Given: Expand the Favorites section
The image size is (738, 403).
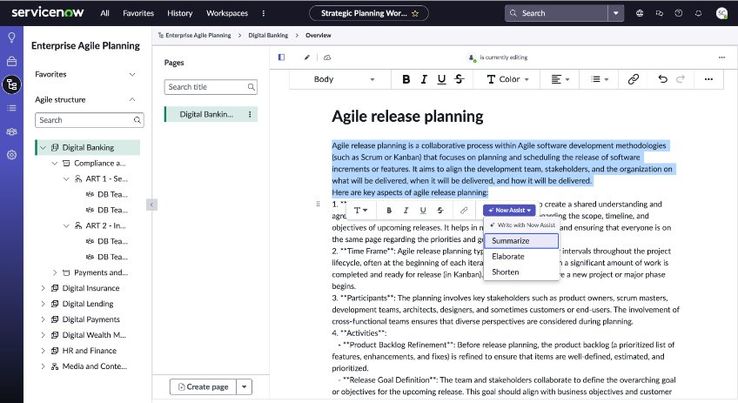Looking at the screenshot, I should pyautogui.click(x=132, y=74).
